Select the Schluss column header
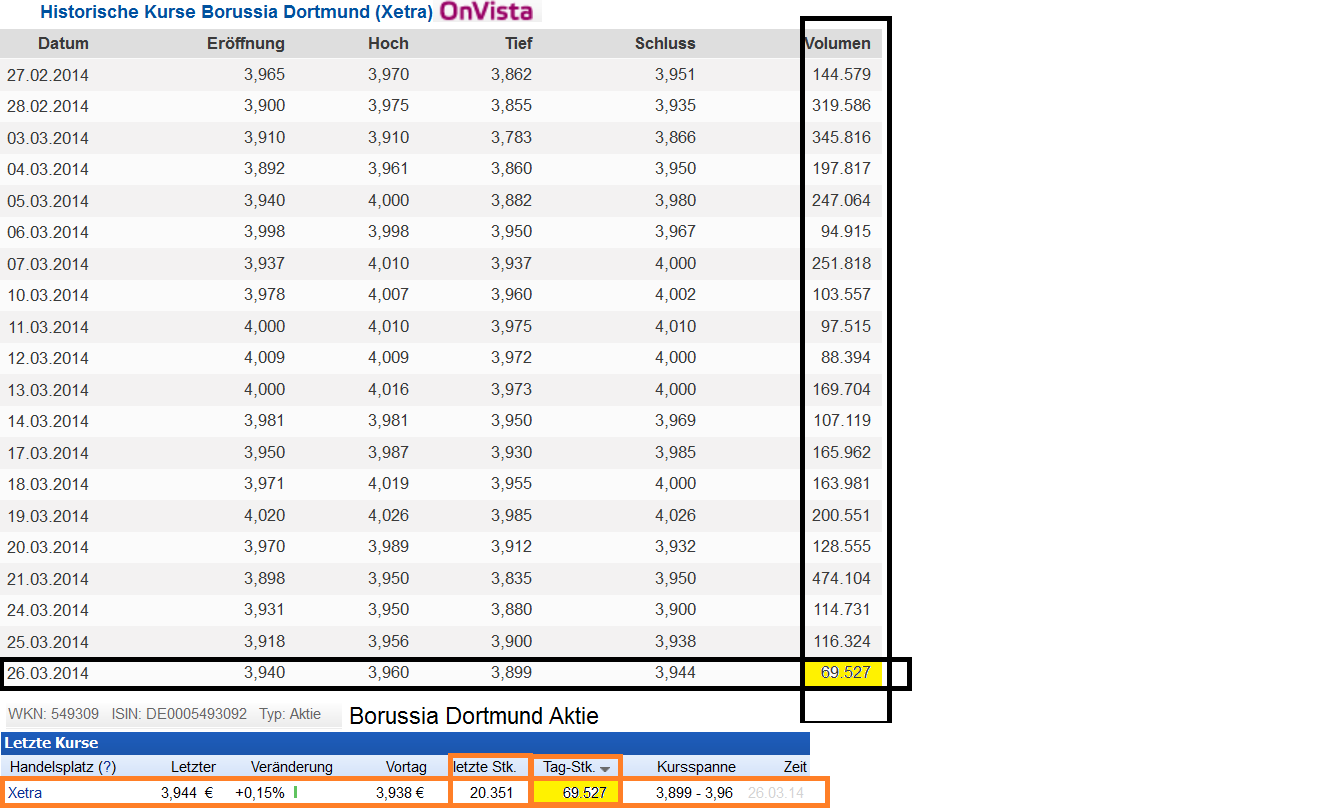Viewport: 1318px width, 811px height. (x=665, y=43)
